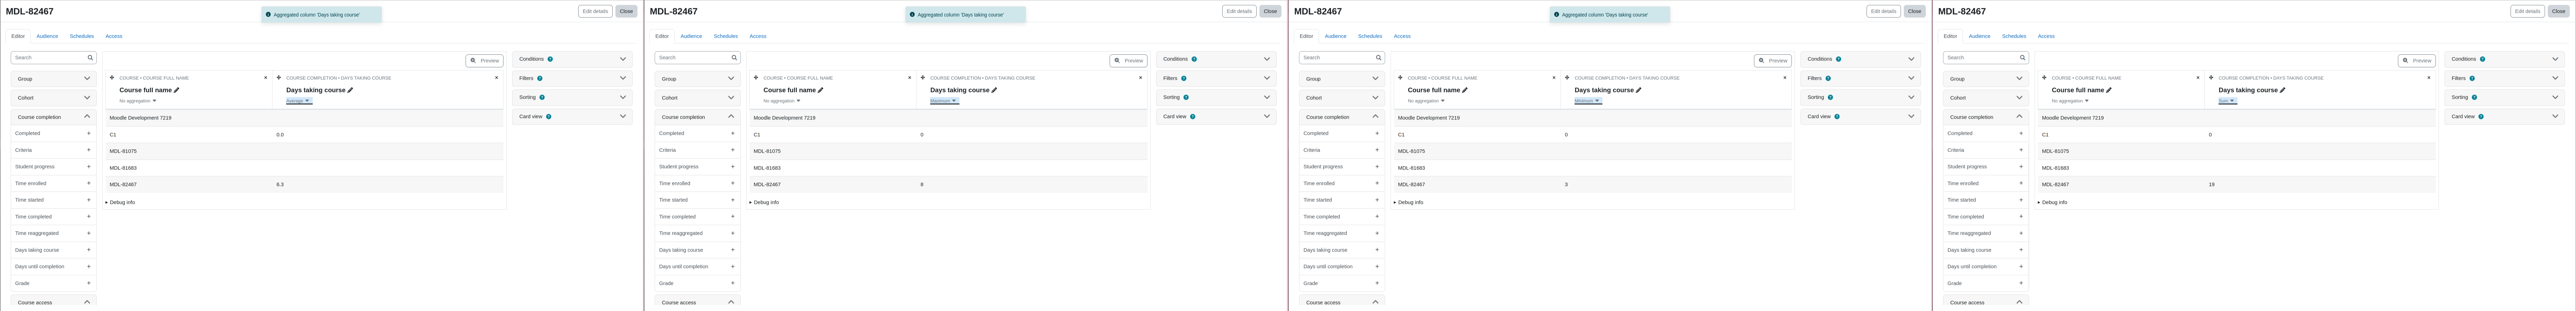2576x311 pixels.
Task: Switch to Schedules tab in the Average panel
Action: click(82, 36)
